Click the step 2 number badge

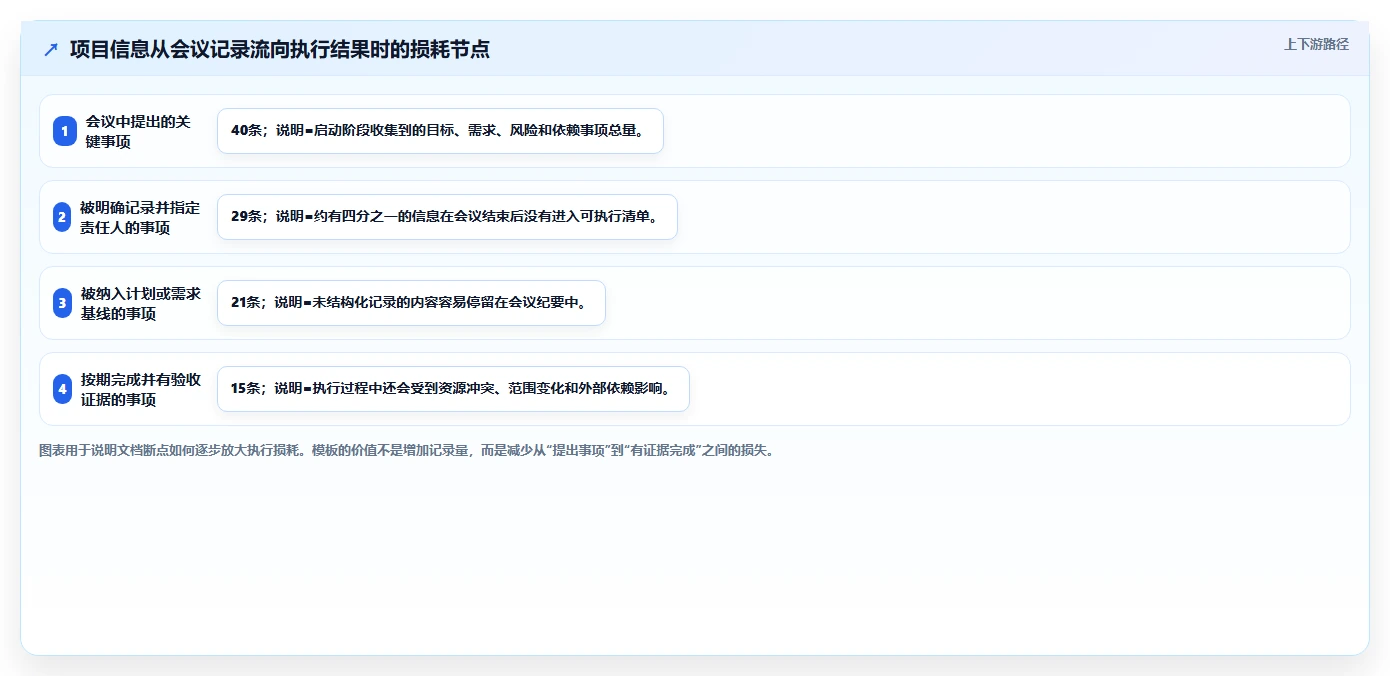click(62, 217)
